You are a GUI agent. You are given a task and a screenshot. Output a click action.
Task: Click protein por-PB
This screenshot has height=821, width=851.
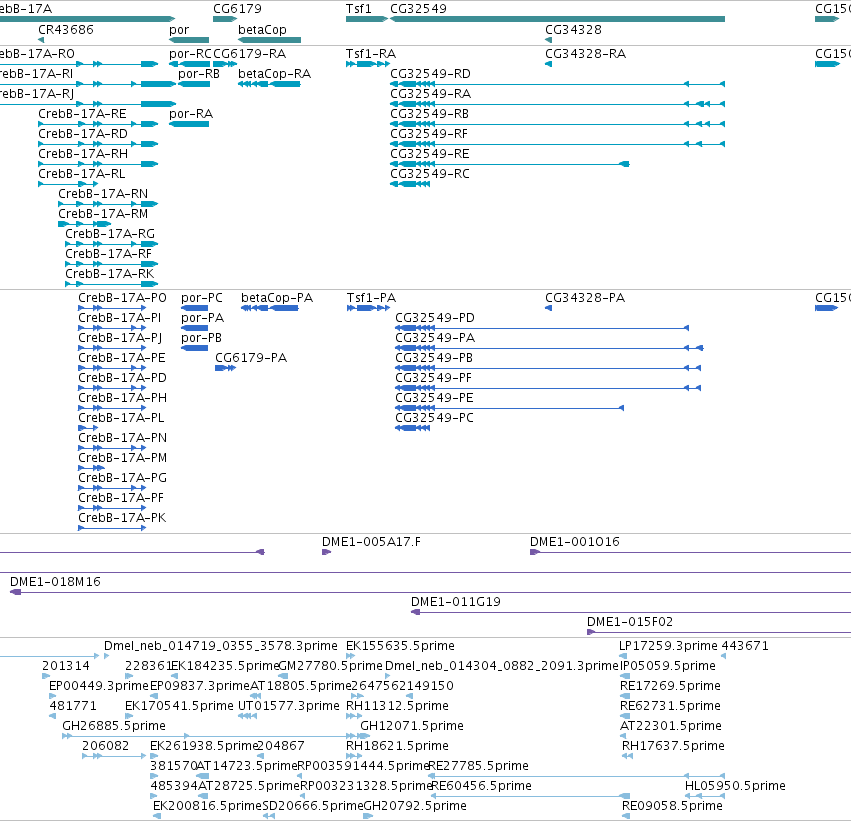click(x=201, y=338)
